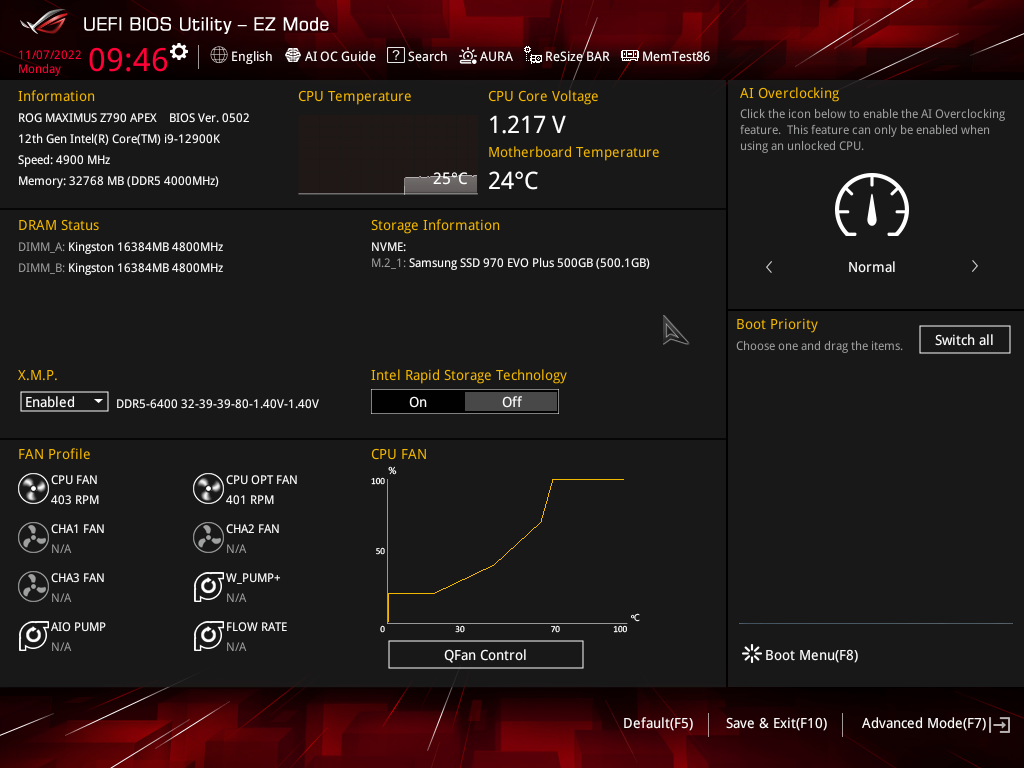This screenshot has height=768, width=1024.
Task: Select the CPU FAN icon
Action: tap(33, 489)
